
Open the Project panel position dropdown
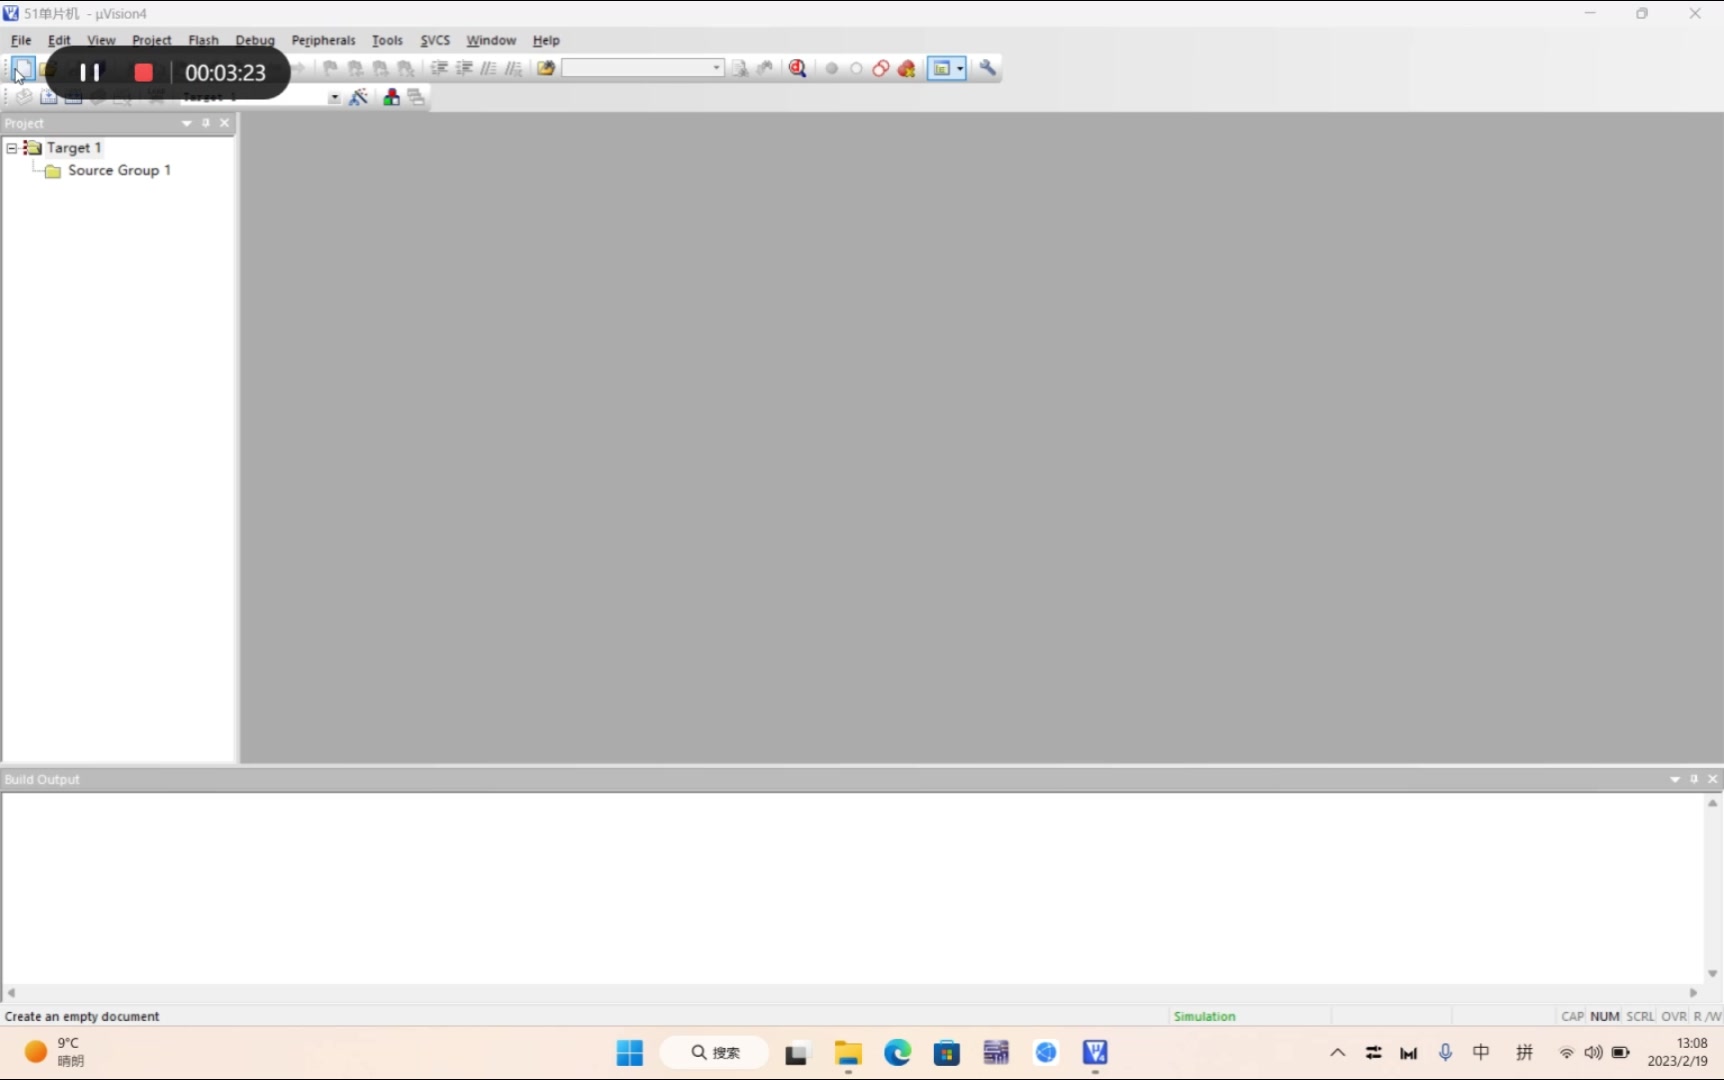click(186, 123)
